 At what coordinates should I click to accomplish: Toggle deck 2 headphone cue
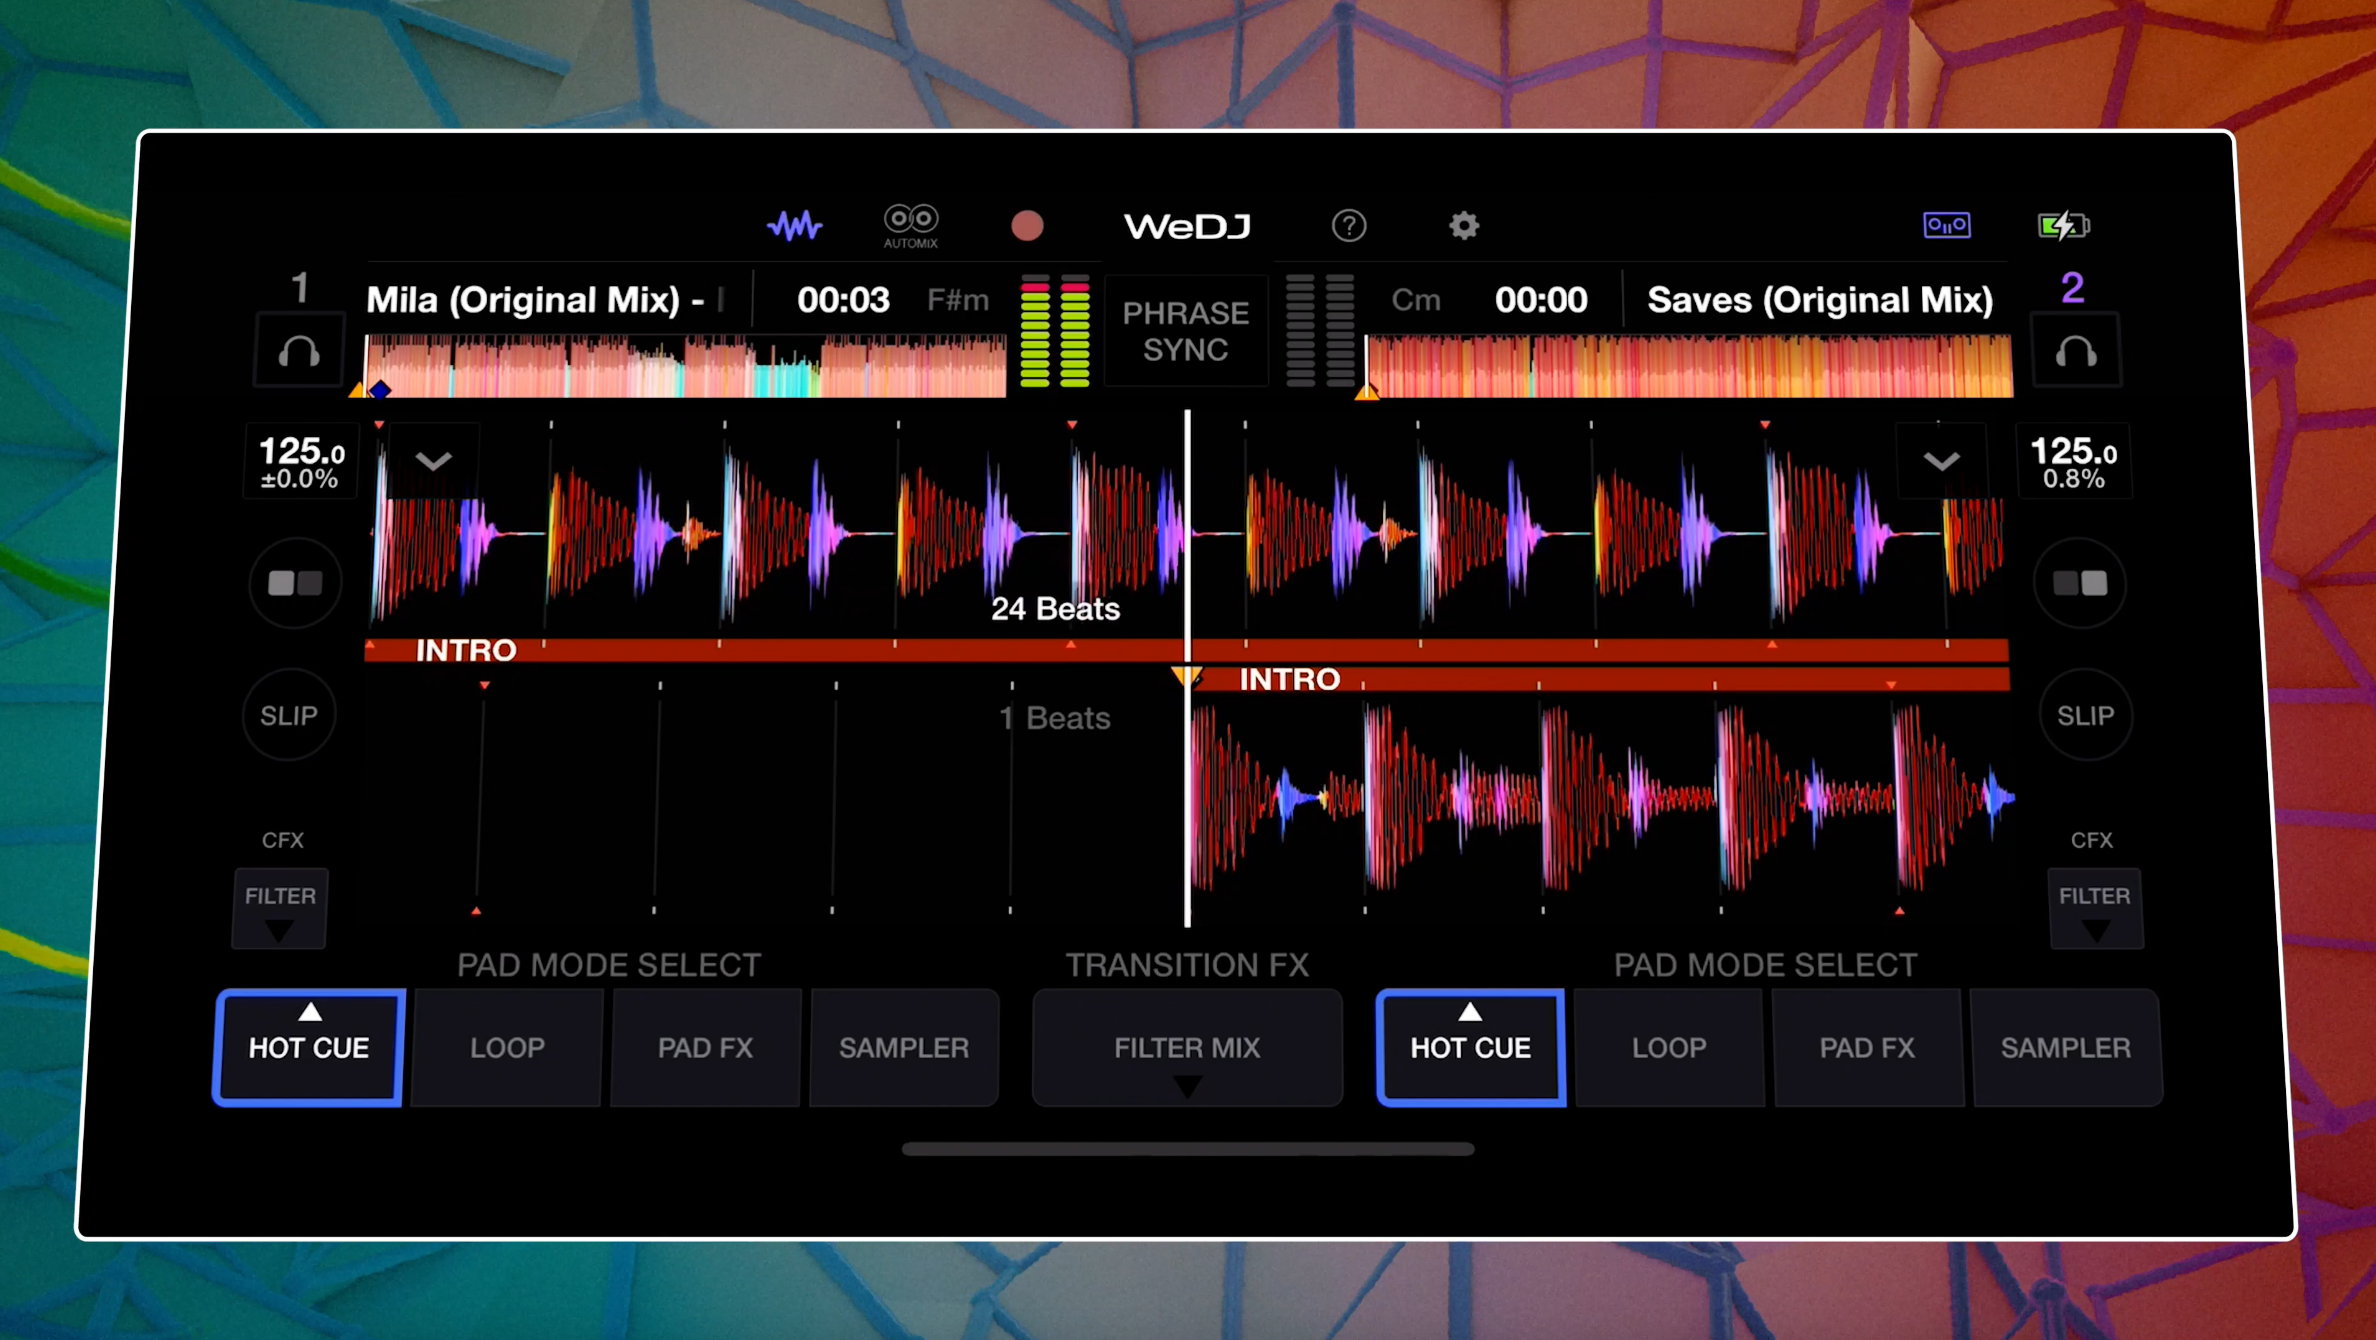click(x=2076, y=351)
